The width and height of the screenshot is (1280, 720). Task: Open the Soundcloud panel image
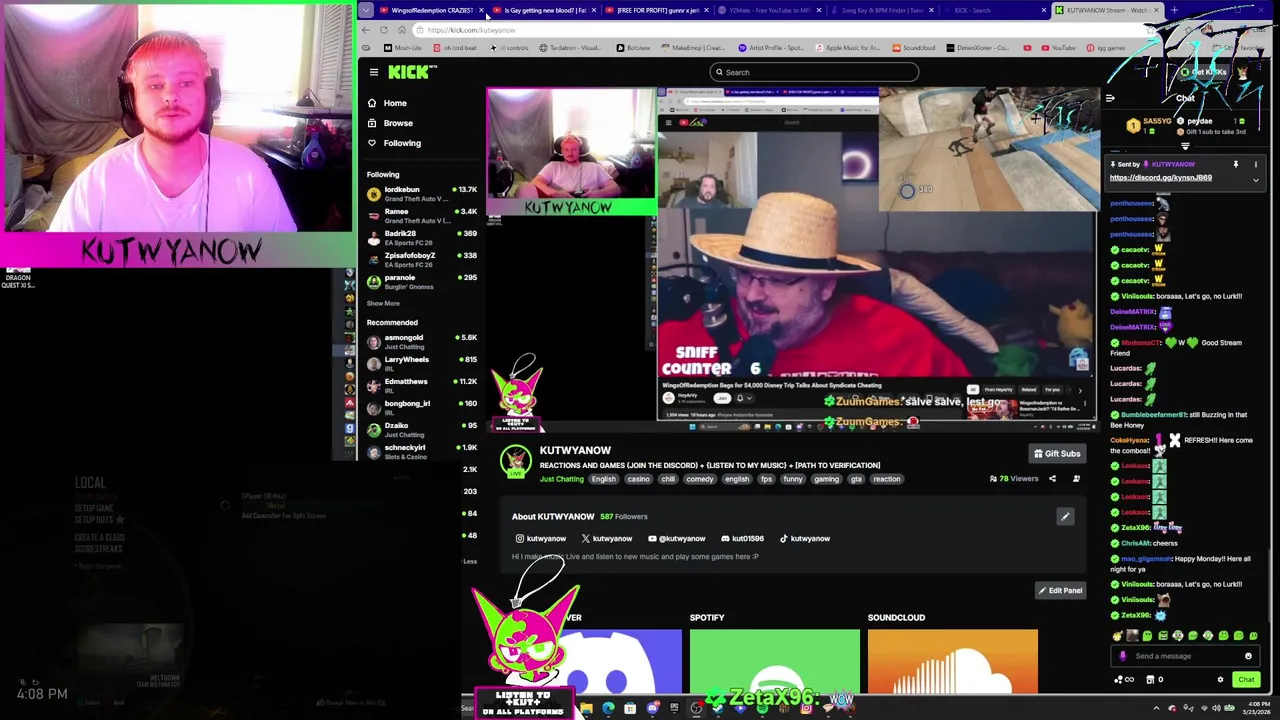click(952, 661)
